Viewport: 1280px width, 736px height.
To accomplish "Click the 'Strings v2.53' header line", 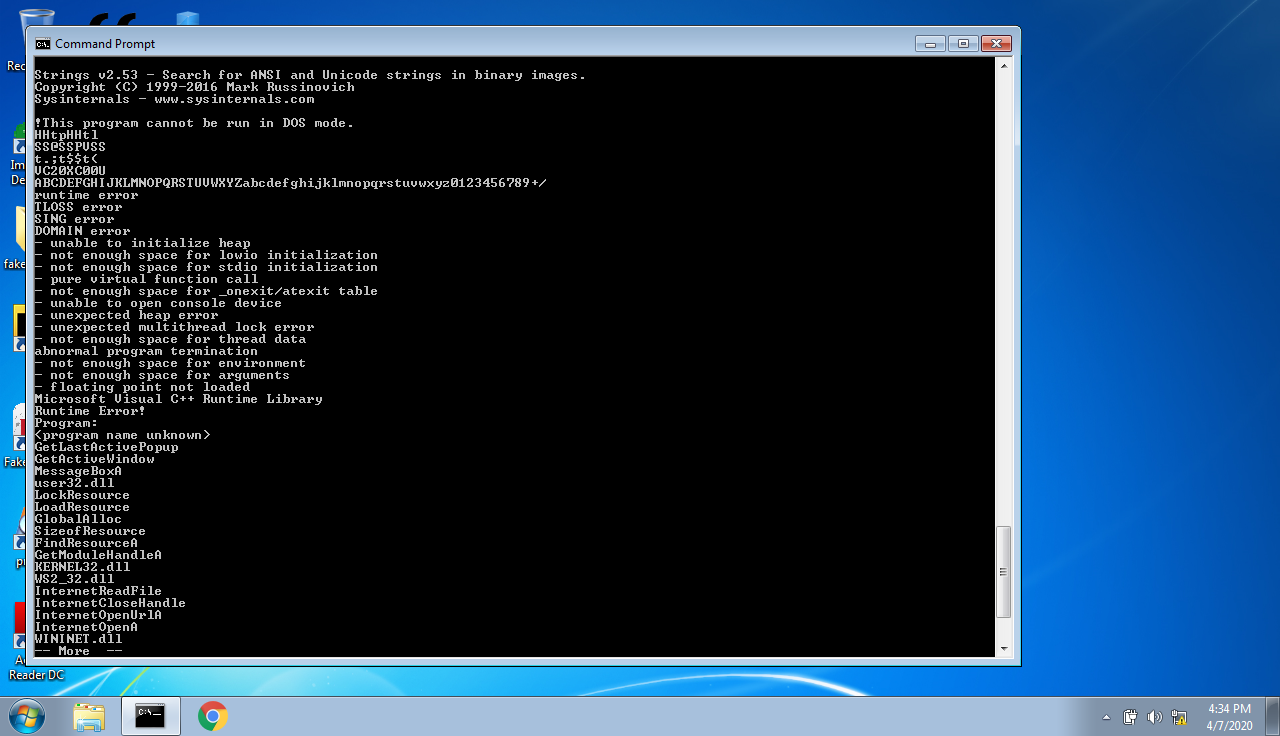I will point(310,75).
